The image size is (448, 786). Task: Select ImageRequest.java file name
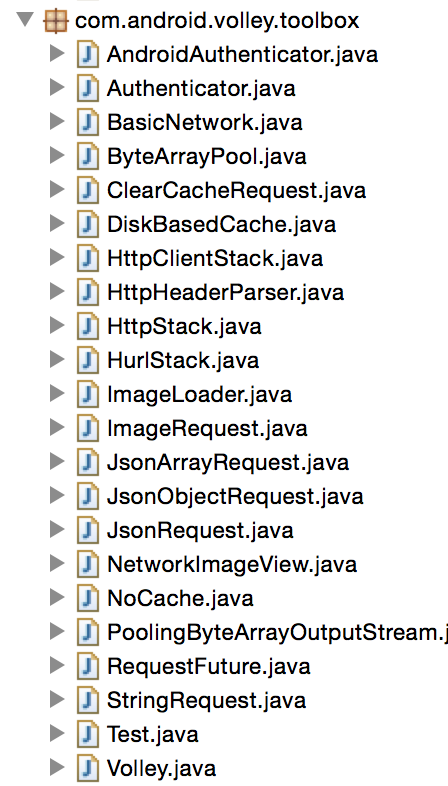[x=207, y=429]
